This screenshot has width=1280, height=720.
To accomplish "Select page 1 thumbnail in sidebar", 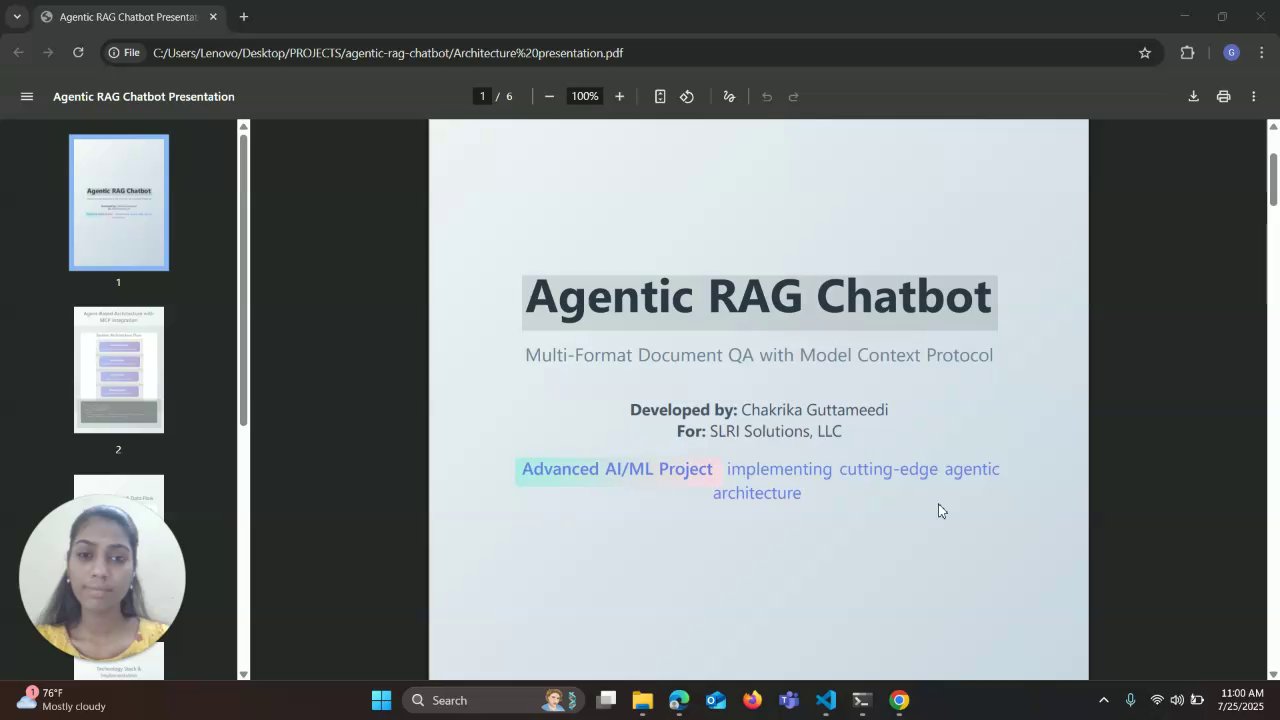I will (119, 203).
